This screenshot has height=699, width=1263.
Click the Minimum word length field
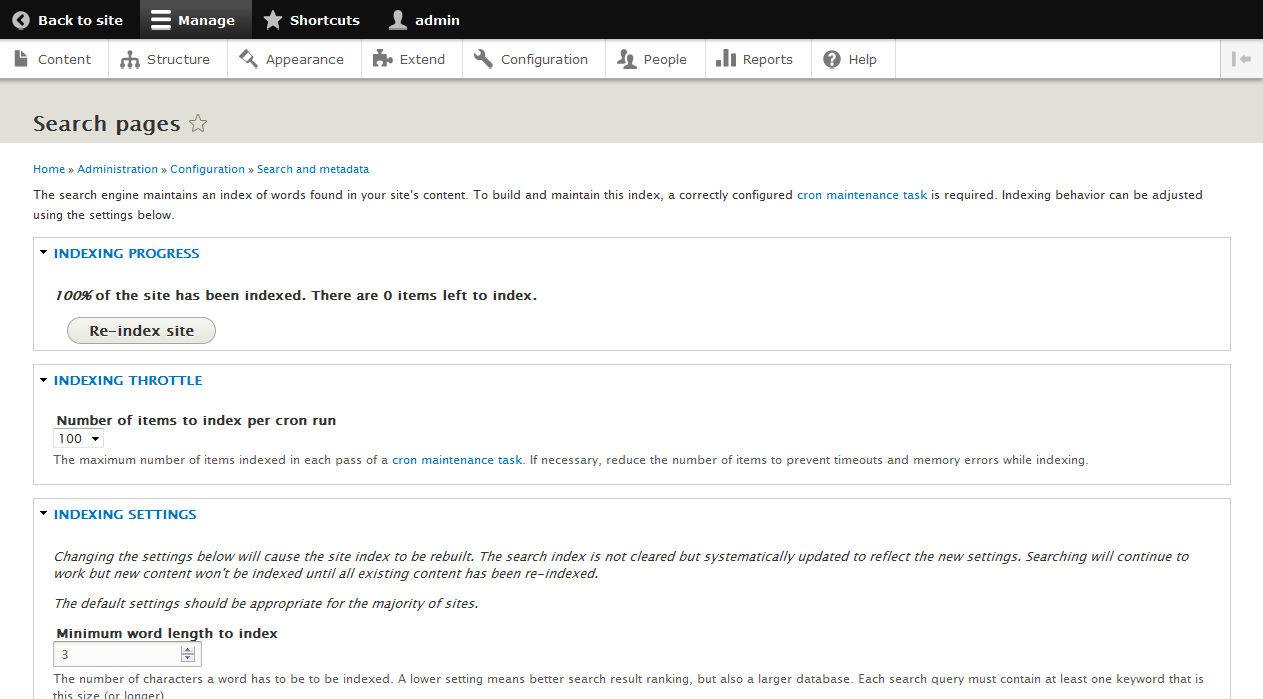tap(117, 654)
